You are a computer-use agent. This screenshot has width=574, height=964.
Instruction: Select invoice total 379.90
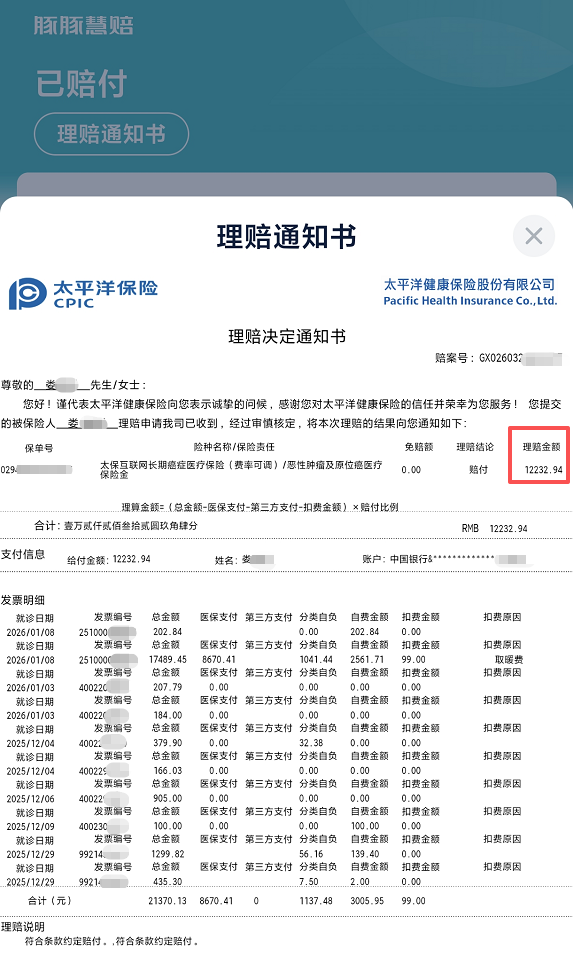[167, 743]
